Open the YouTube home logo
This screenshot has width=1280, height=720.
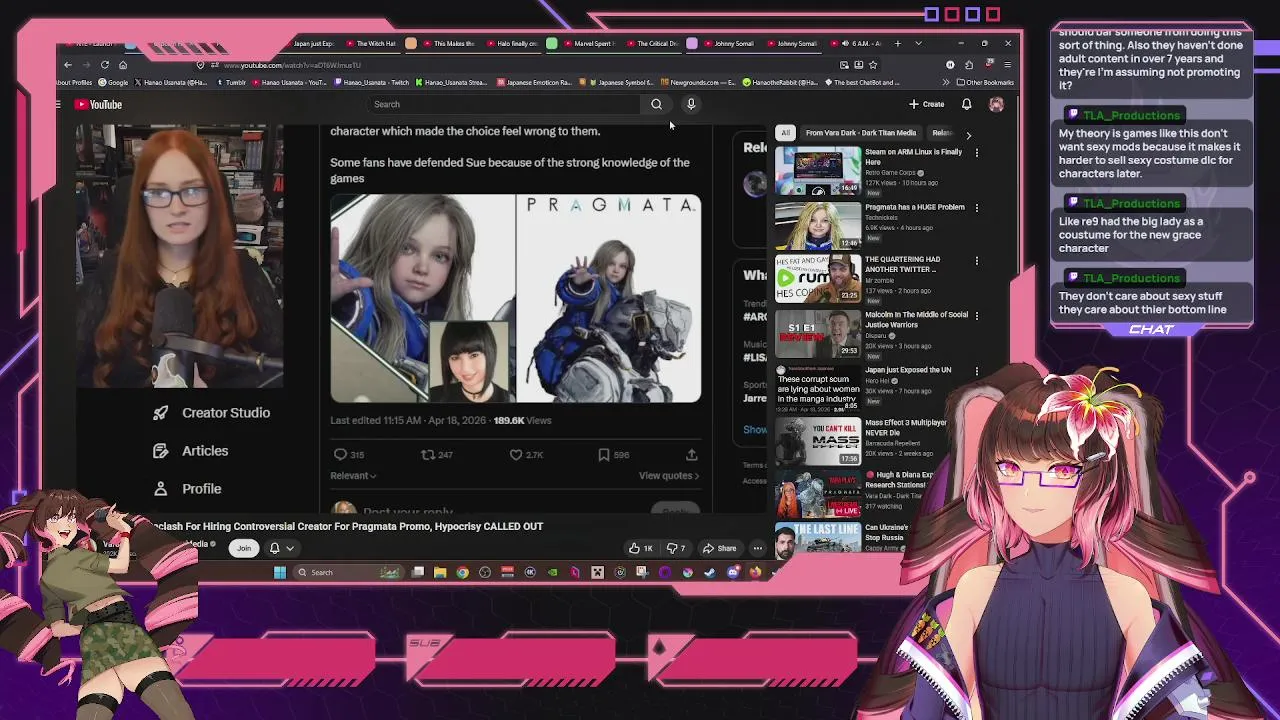click(x=99, y=104)
